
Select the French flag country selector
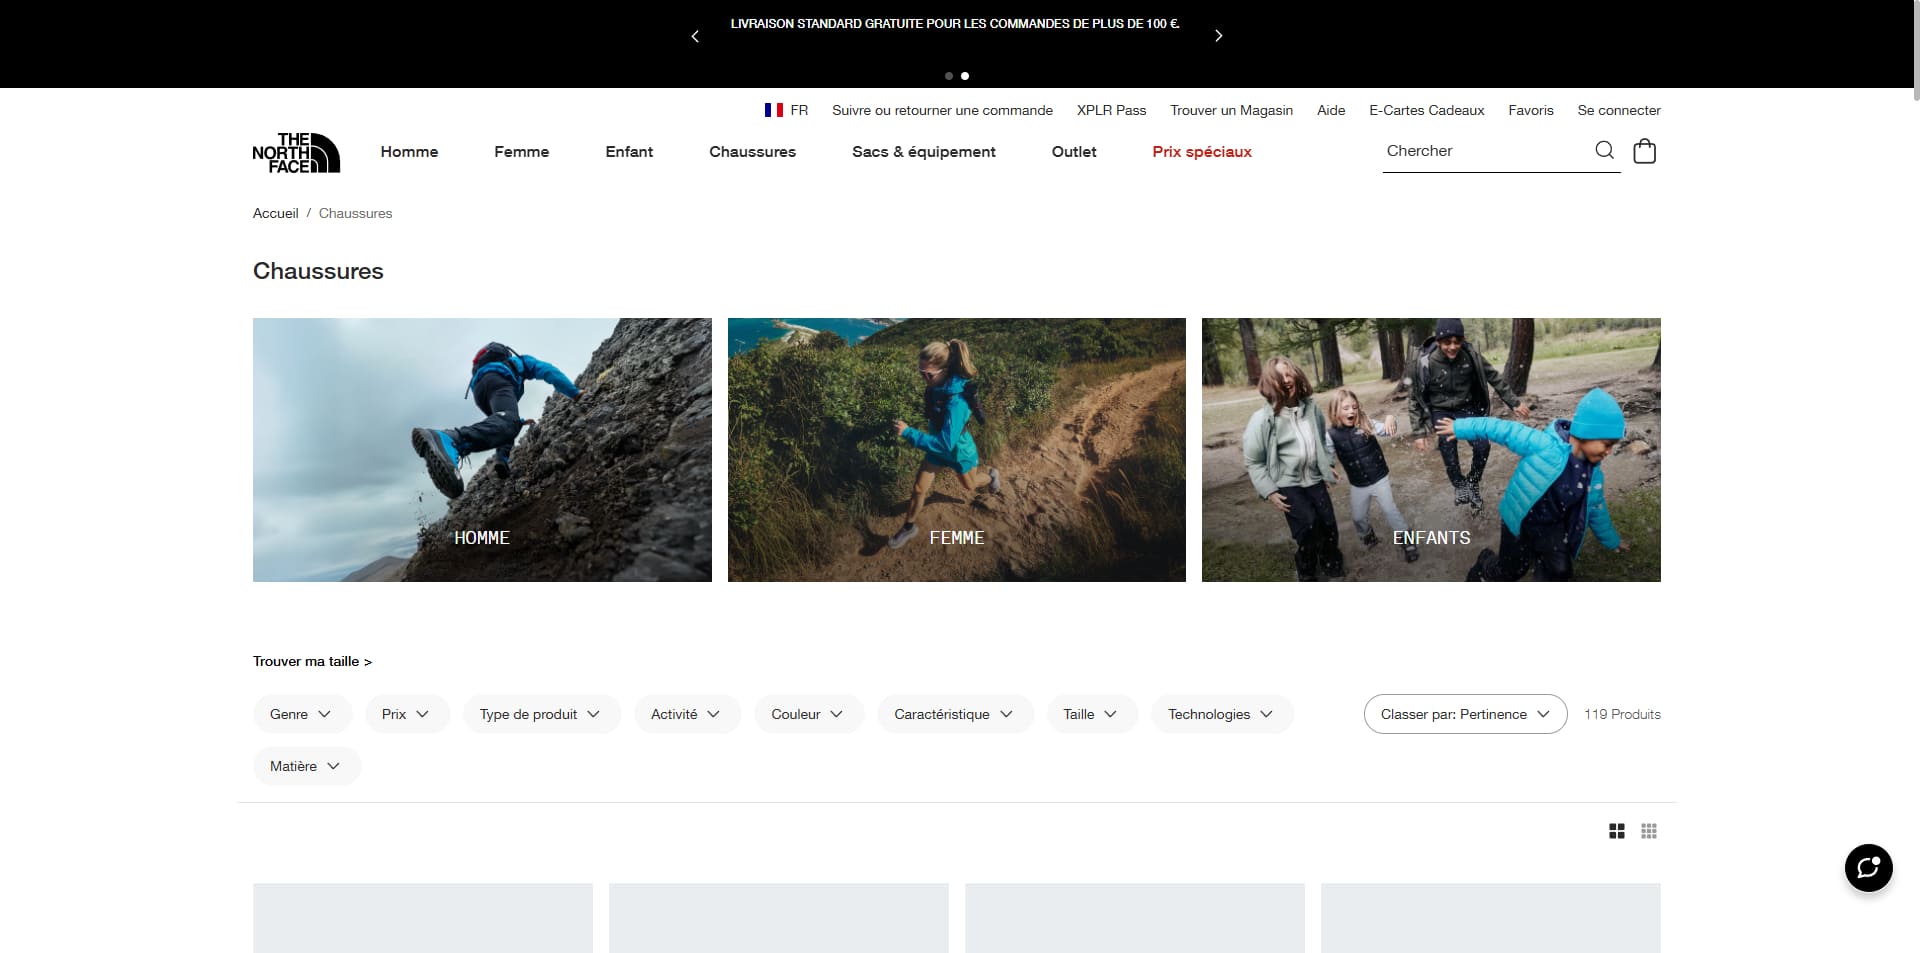pos(786,110)
